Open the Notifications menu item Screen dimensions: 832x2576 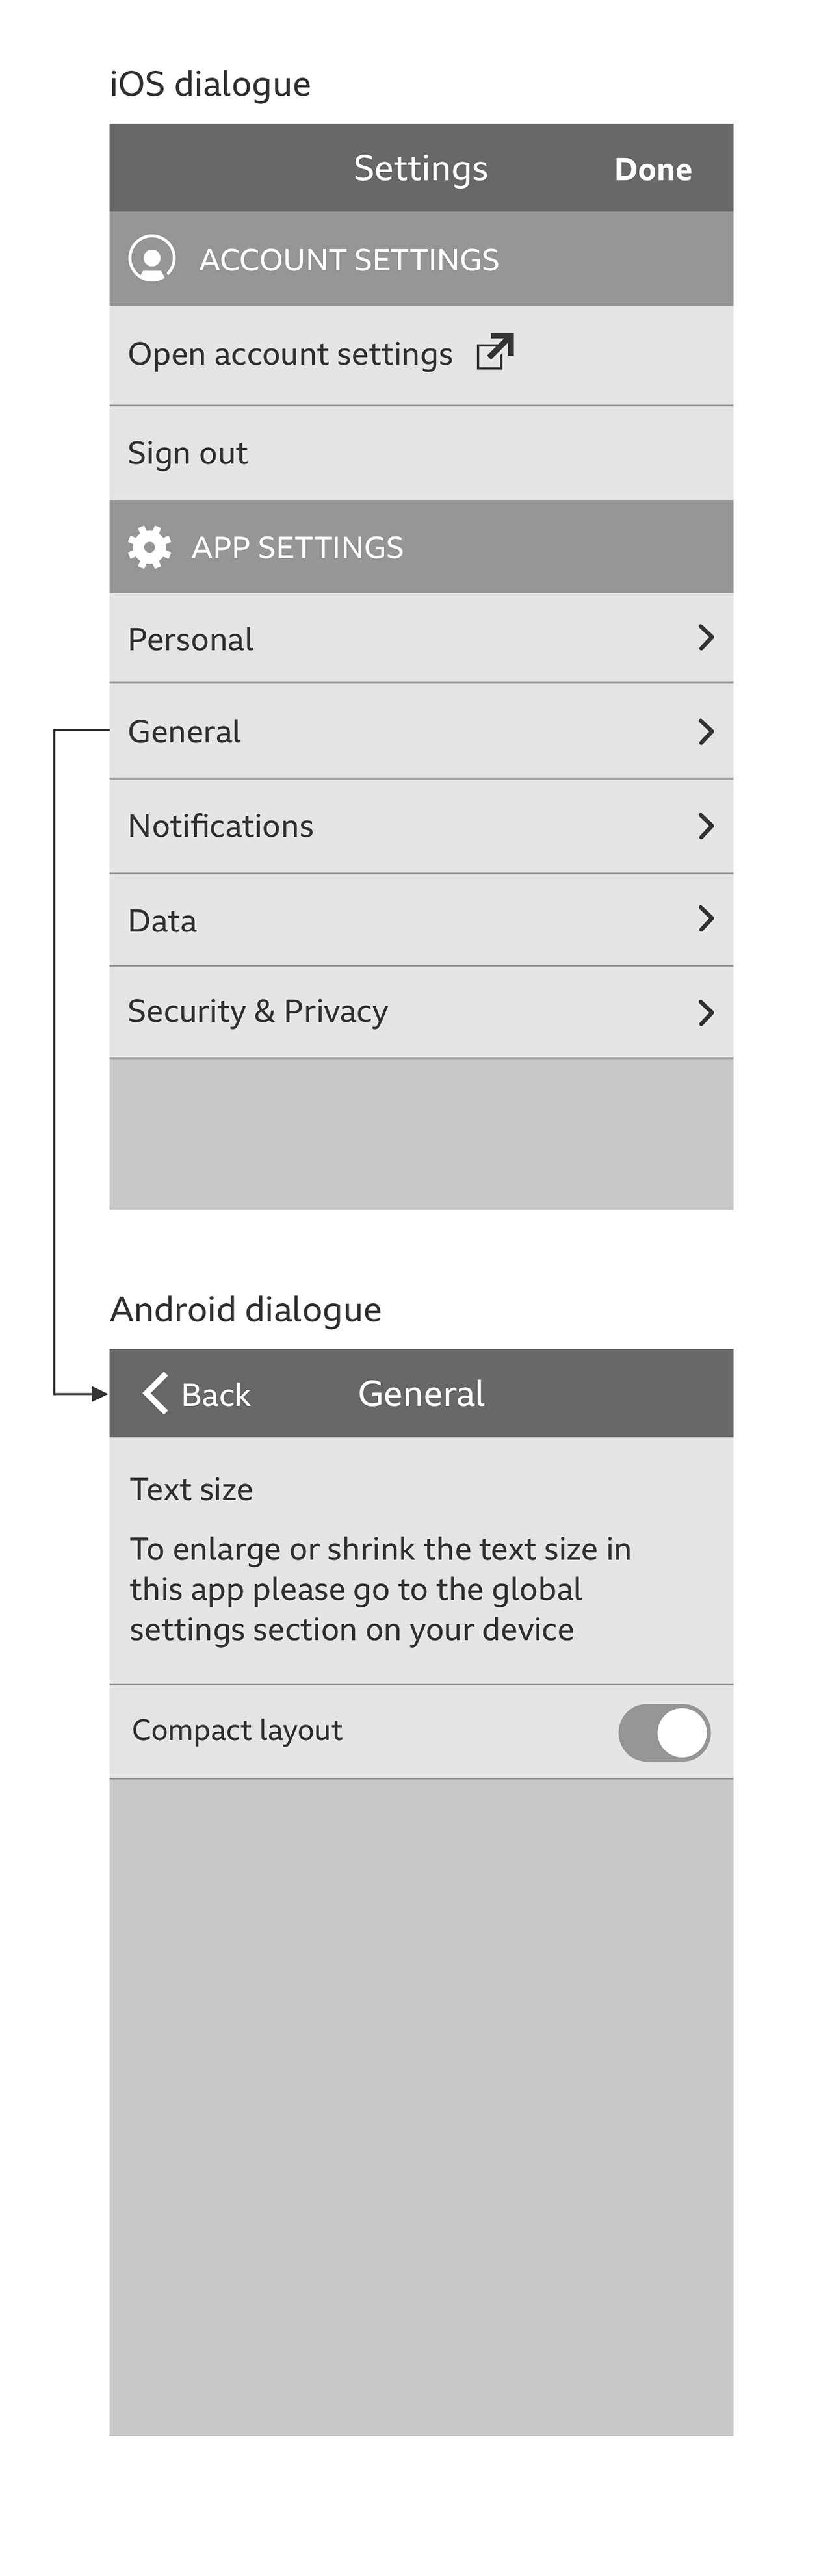pos(221,826)
